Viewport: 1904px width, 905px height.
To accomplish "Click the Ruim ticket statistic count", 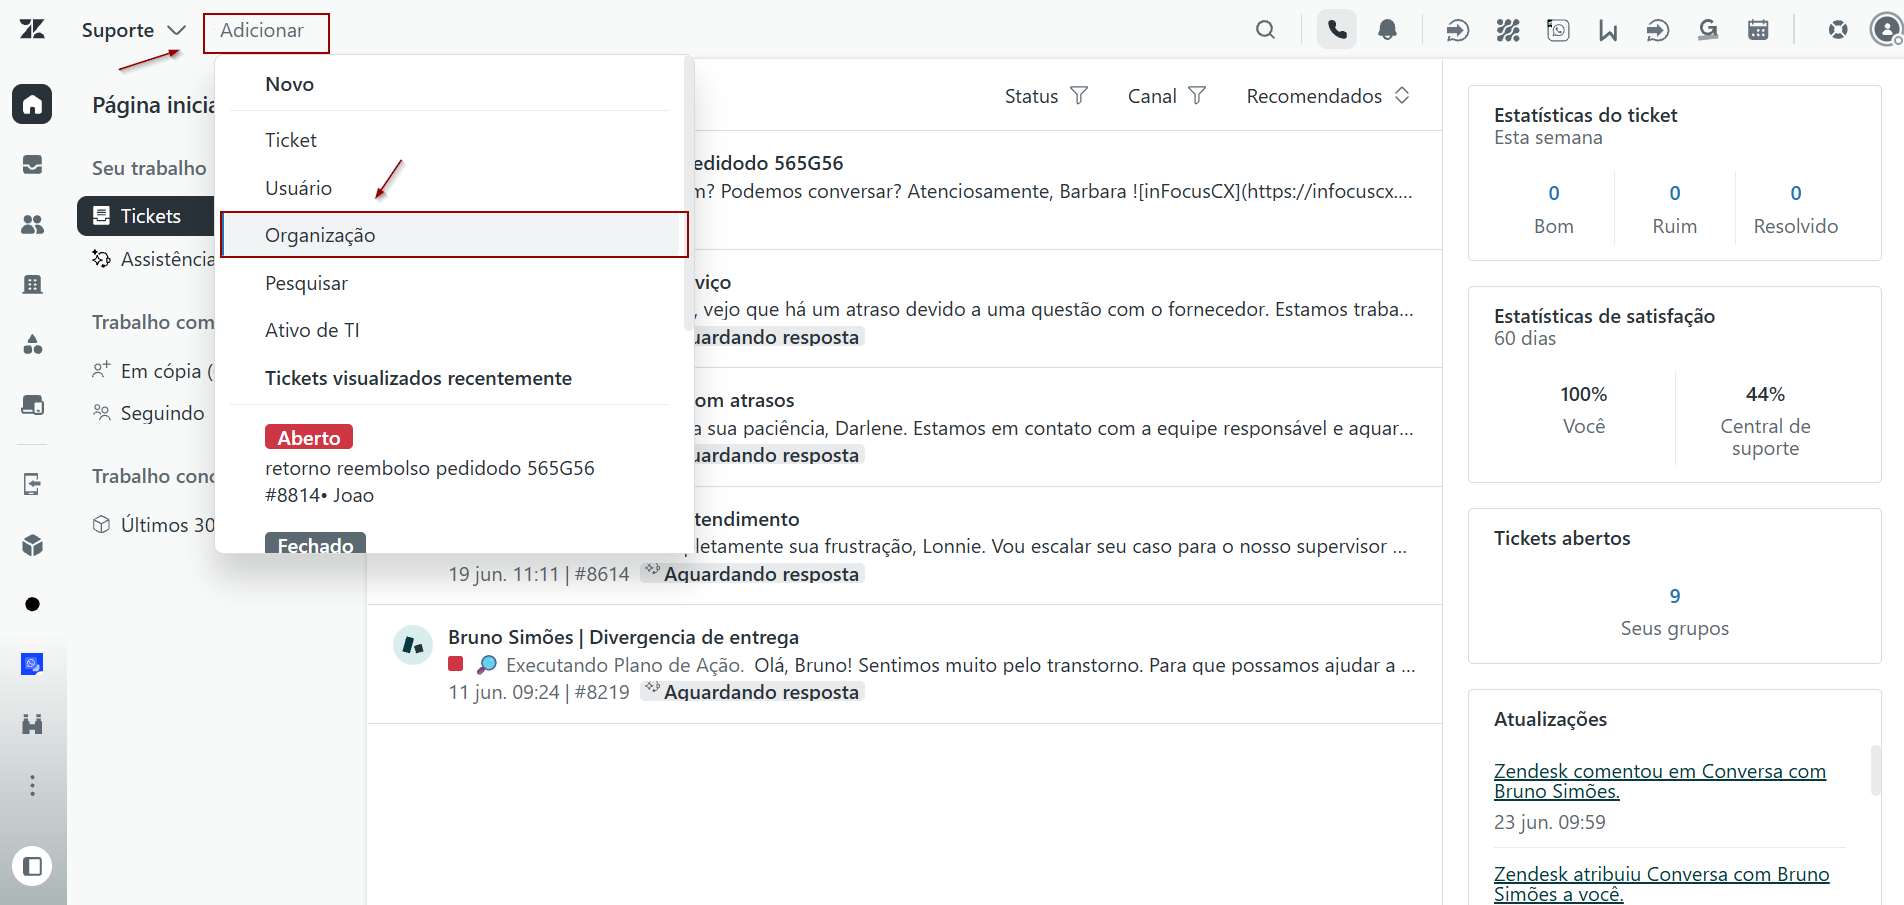I will pyautogui.click(x=1675, y=193).
